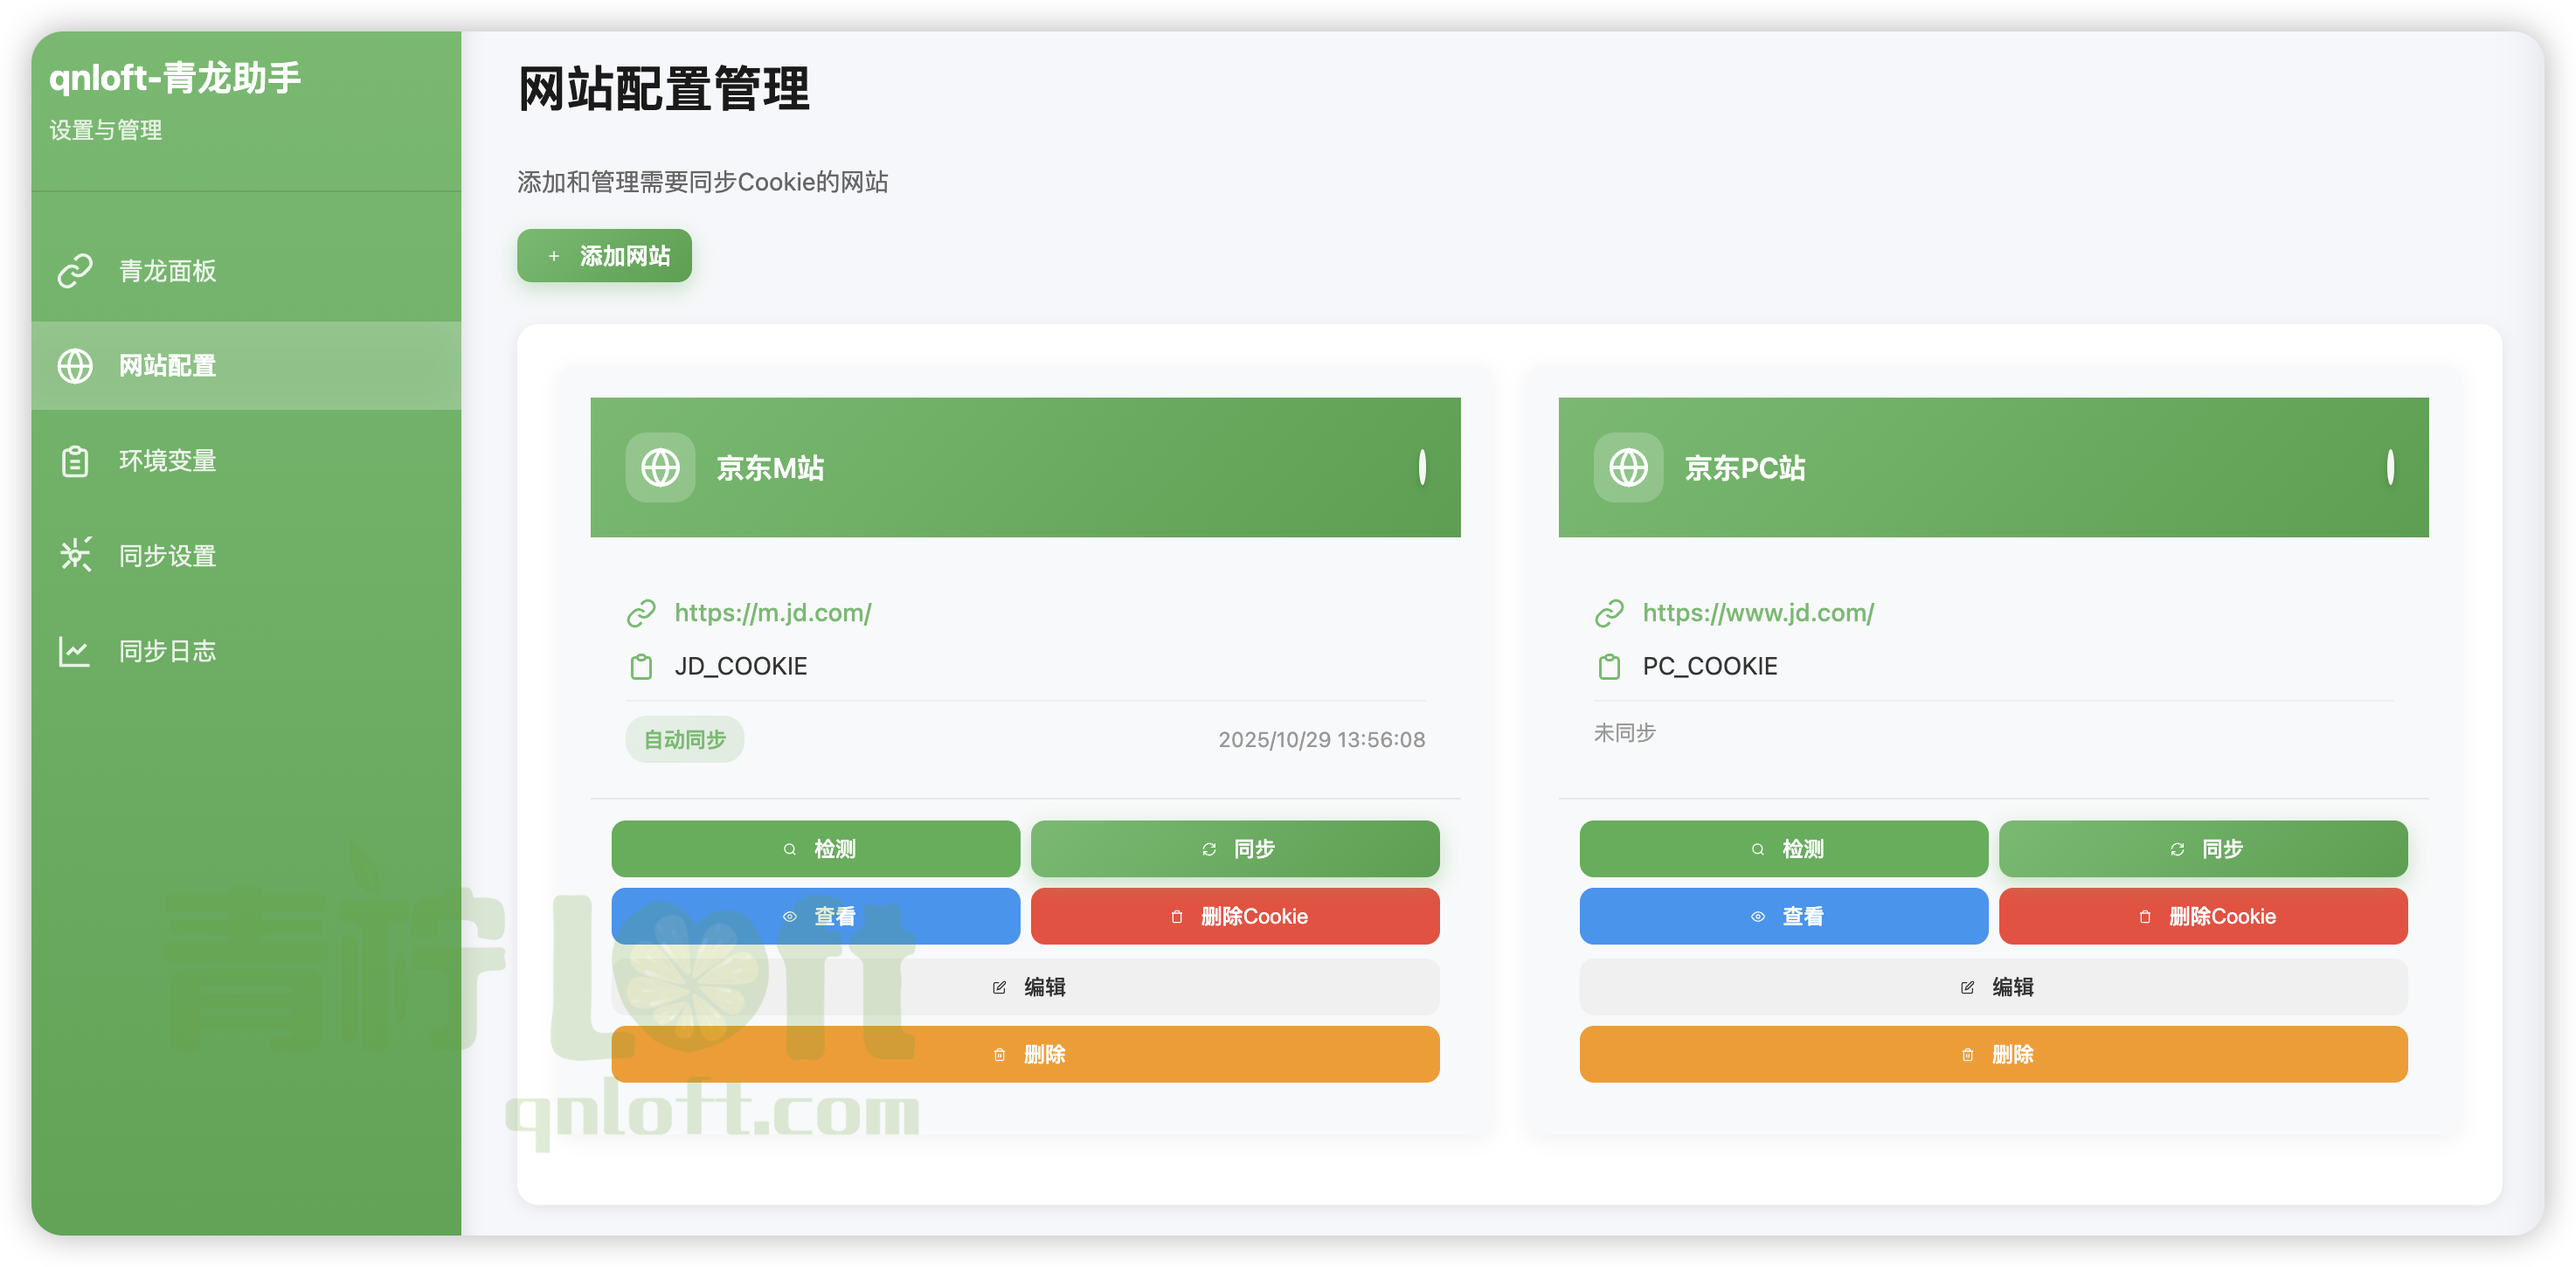Image resolution: width=2576 pixels, height=1267 pixels.
Task: Select the 网站配置 globe icon in sidebar
Action: click(74, 366)
